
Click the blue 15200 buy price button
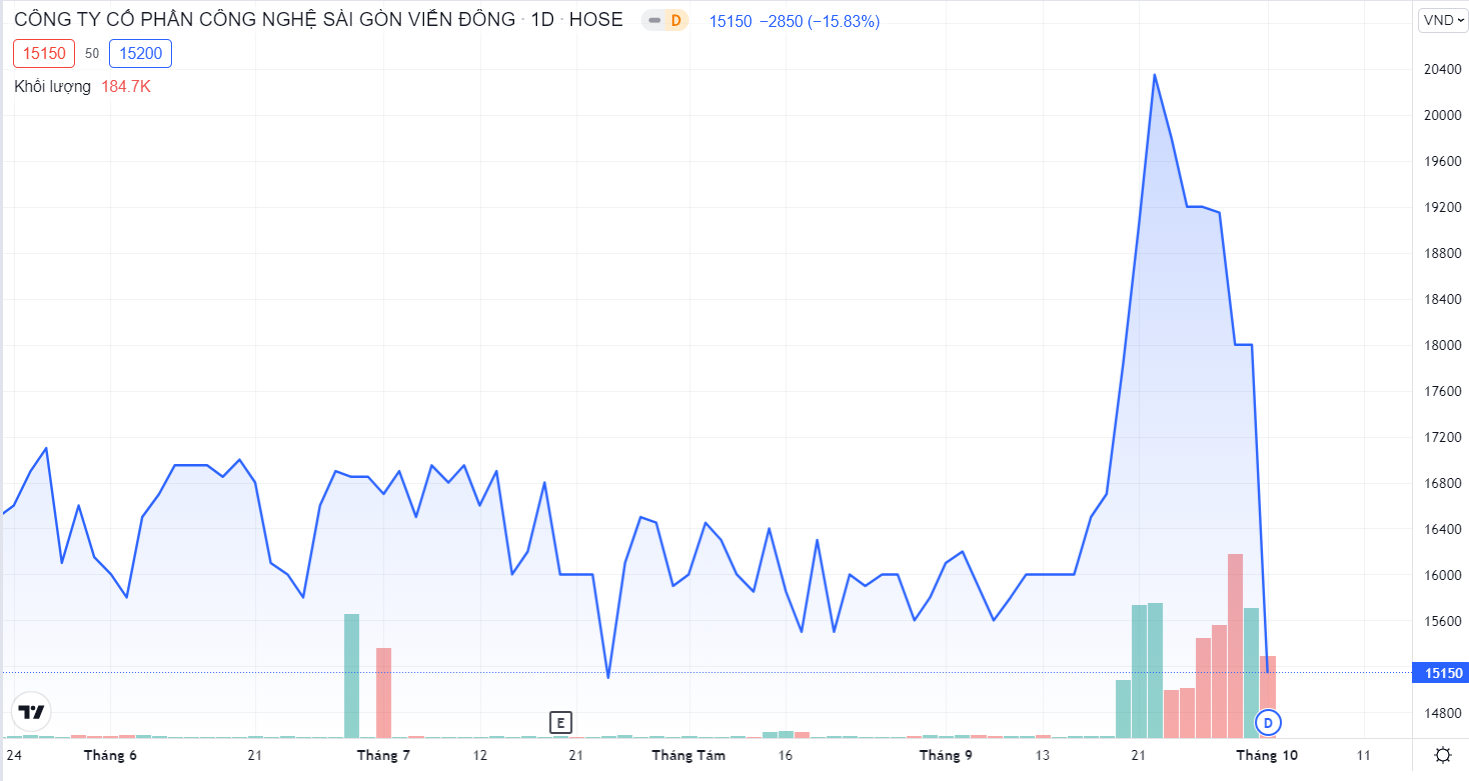(x=140, y=54)
